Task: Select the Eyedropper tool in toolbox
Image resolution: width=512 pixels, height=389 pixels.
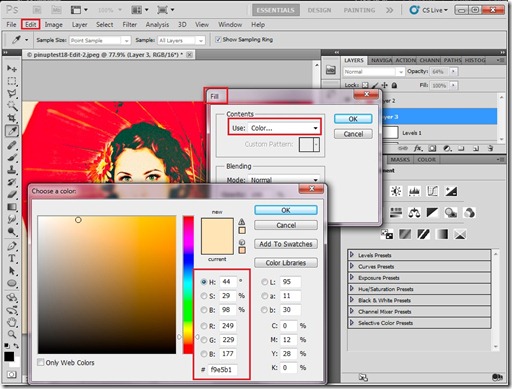Action: click(x=12, y=131)
